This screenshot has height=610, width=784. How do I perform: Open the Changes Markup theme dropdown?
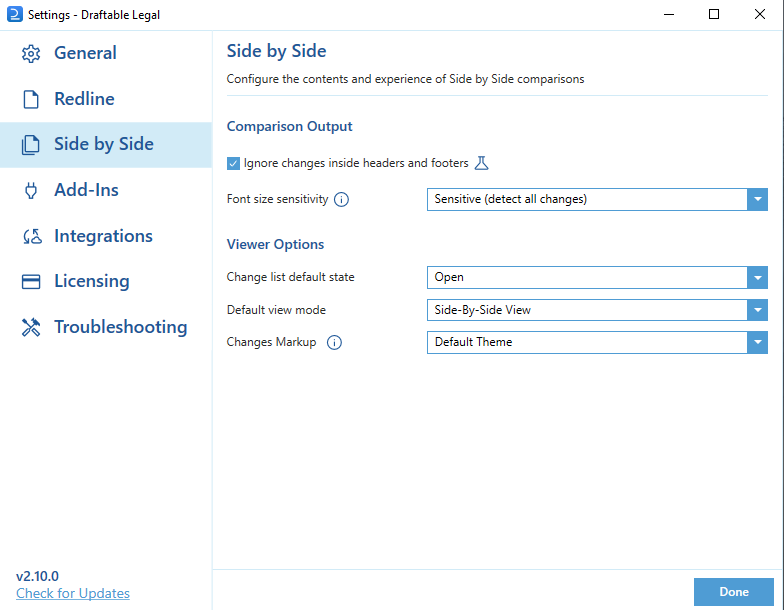[x=597, y=342]
